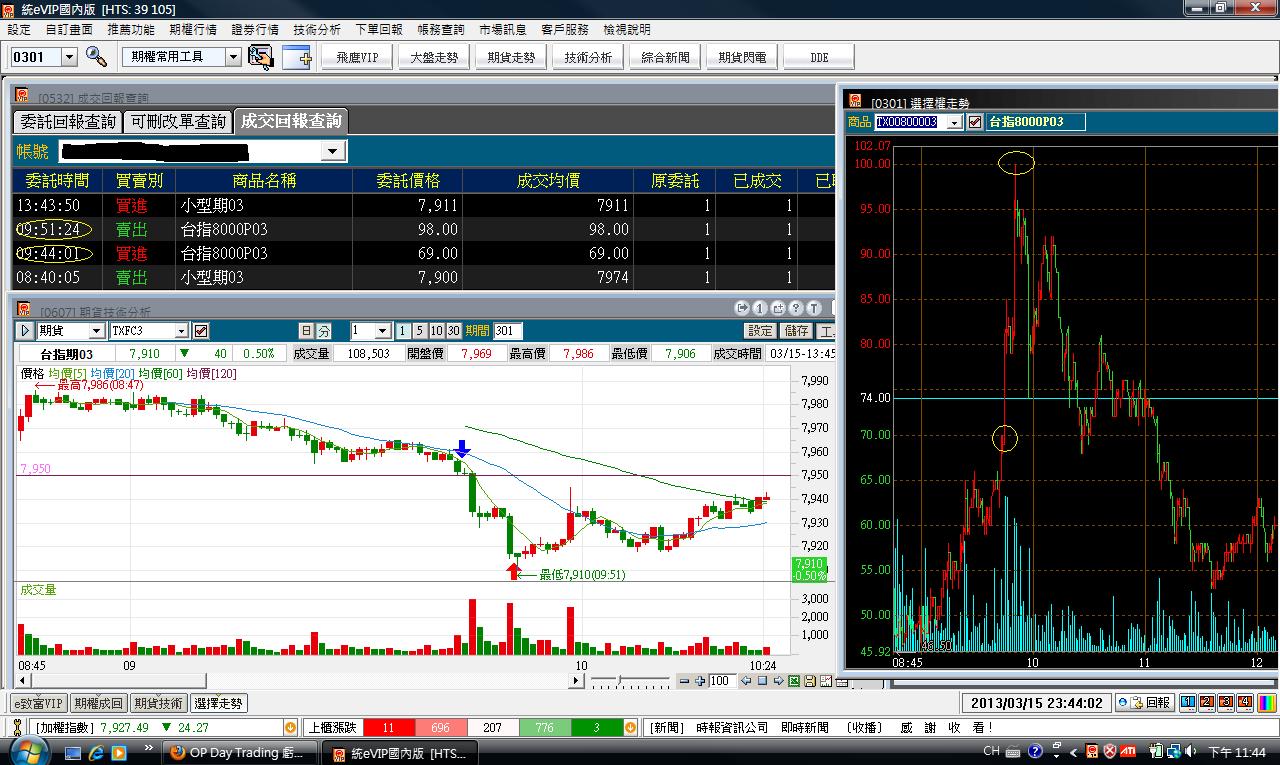Open the option product code dropdown

click(x=954, y=122)
